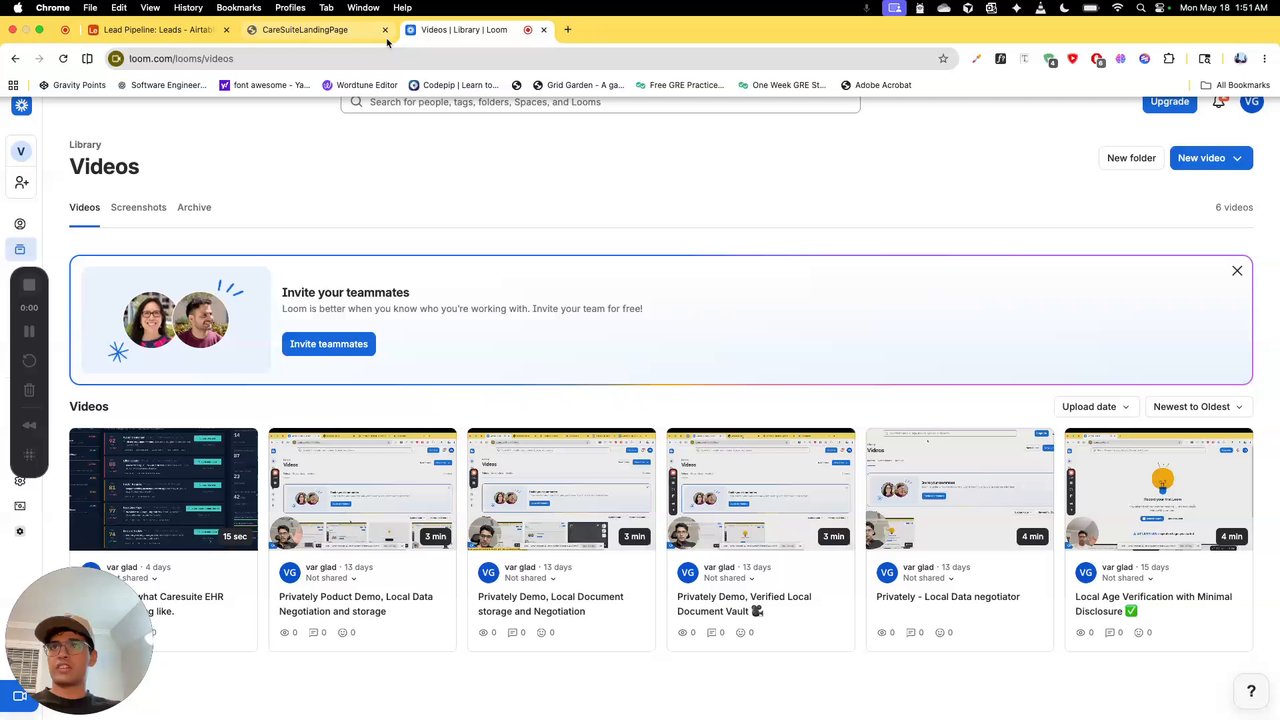
Task: Click the Invite teammates button
Action: click(329, 344)
